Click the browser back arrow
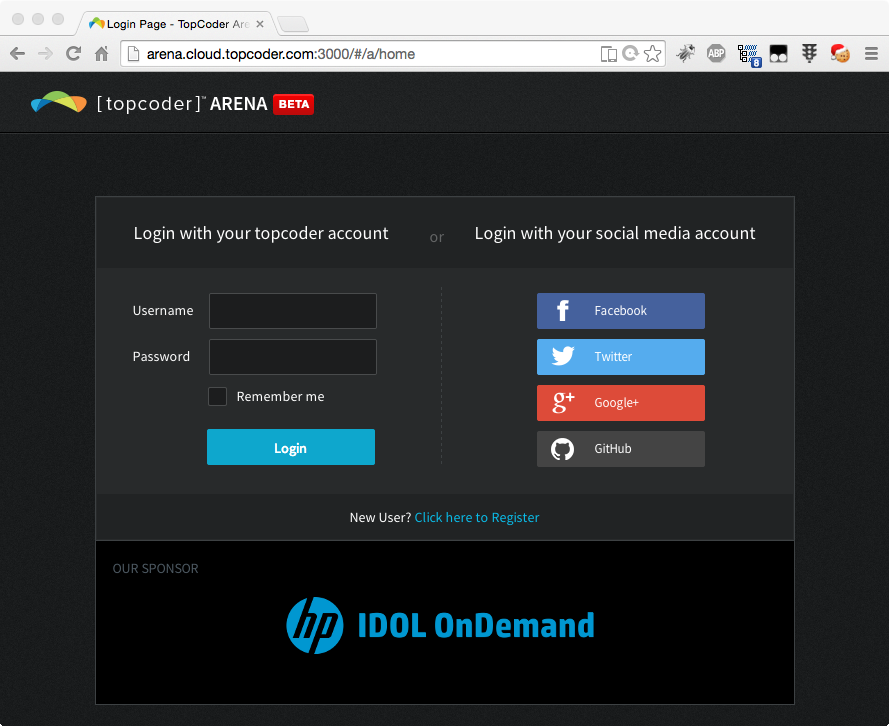 pos(17,54)
